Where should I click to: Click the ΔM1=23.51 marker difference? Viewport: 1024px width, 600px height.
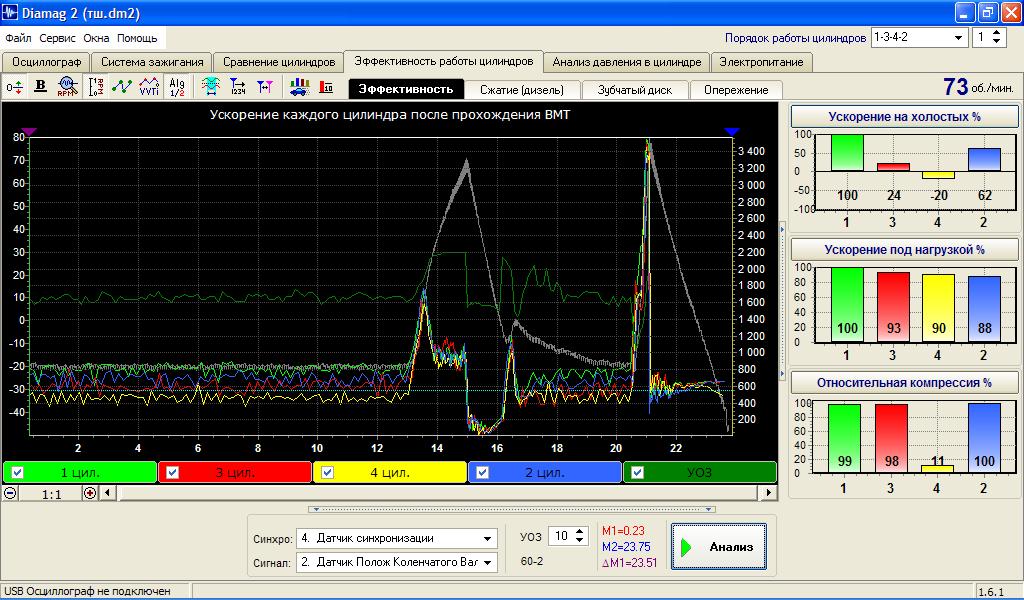pyautogui.click(x=630, y=562)
